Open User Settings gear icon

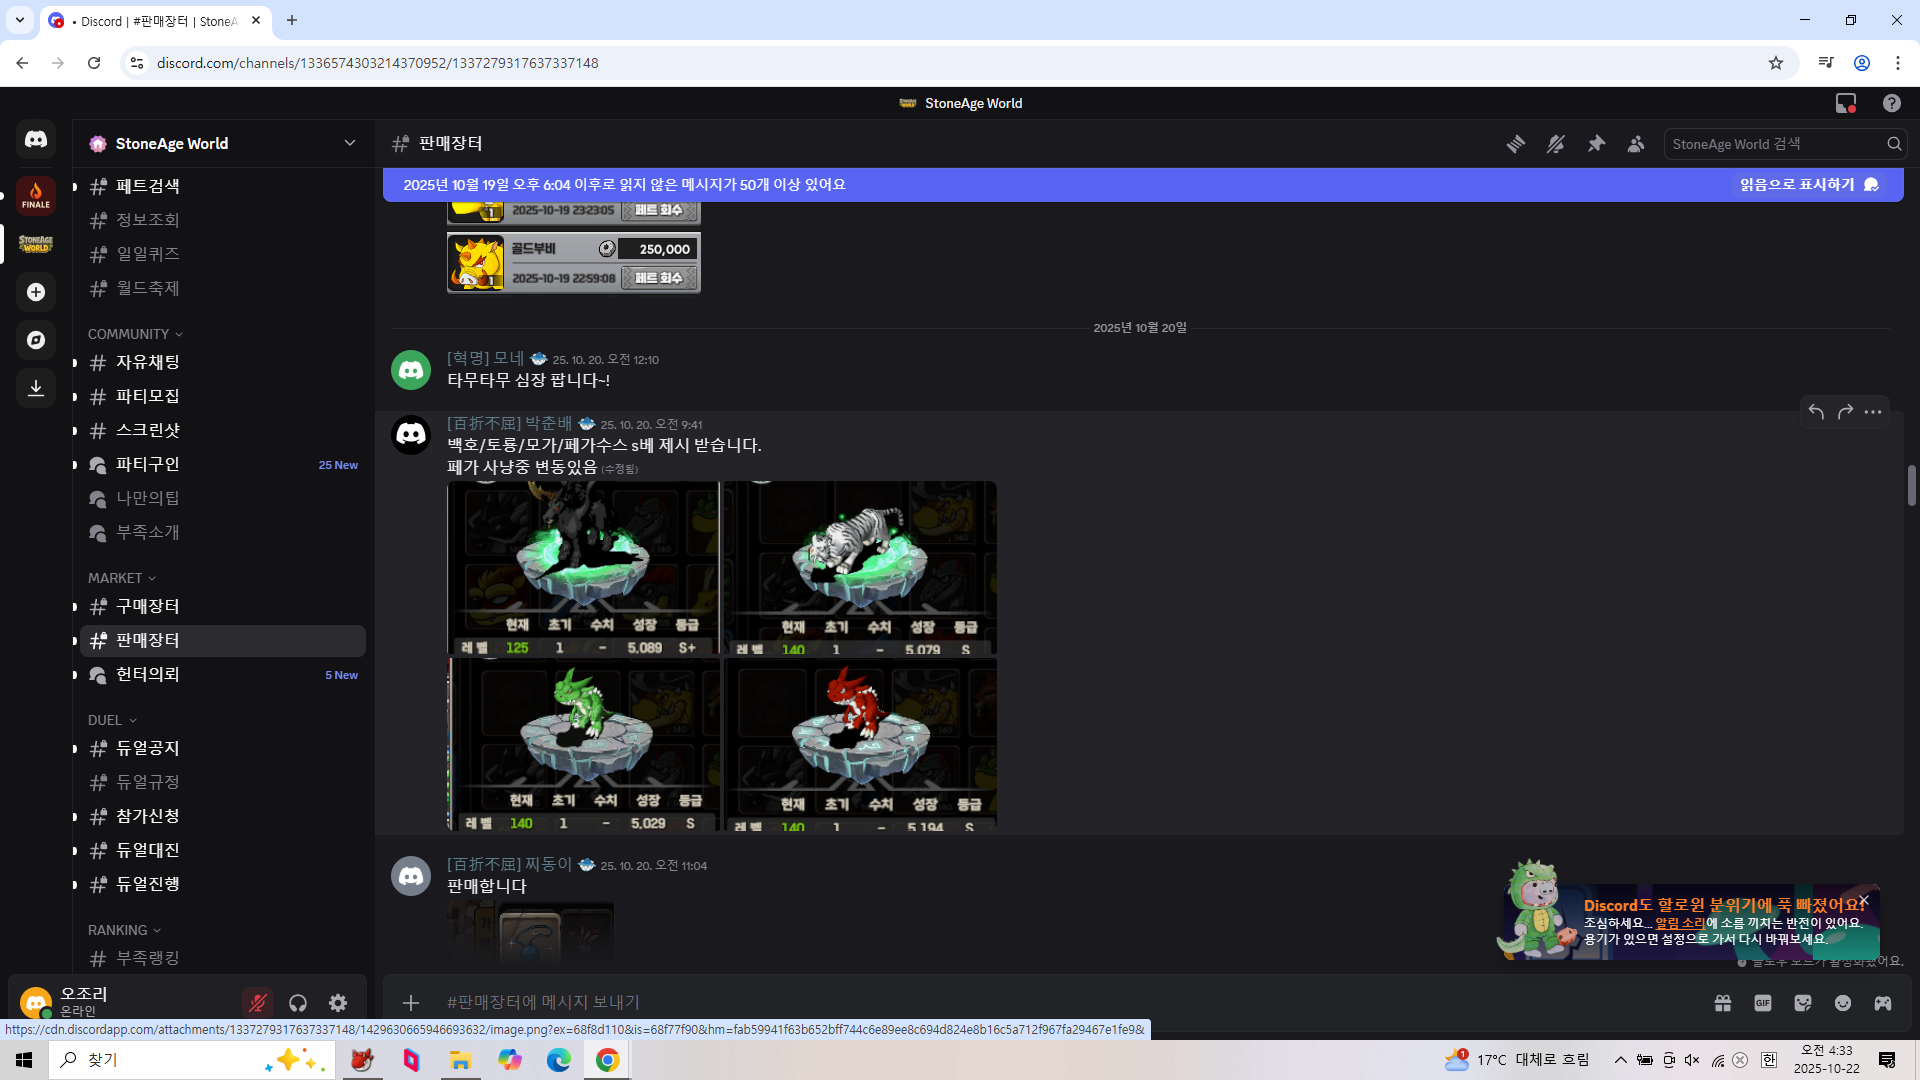click(x=338, y=1003)
